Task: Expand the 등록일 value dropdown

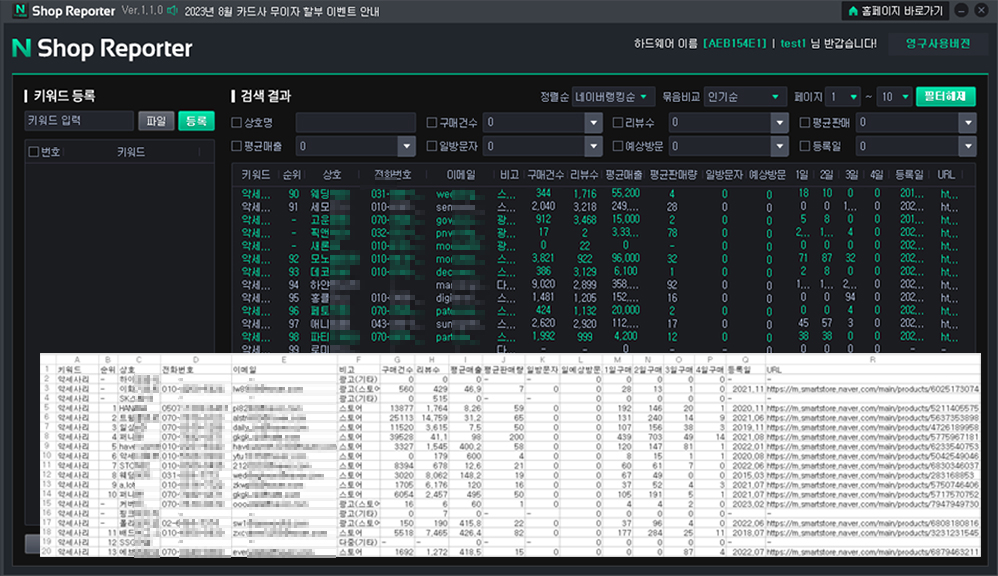Action: (x=967, y=146)
